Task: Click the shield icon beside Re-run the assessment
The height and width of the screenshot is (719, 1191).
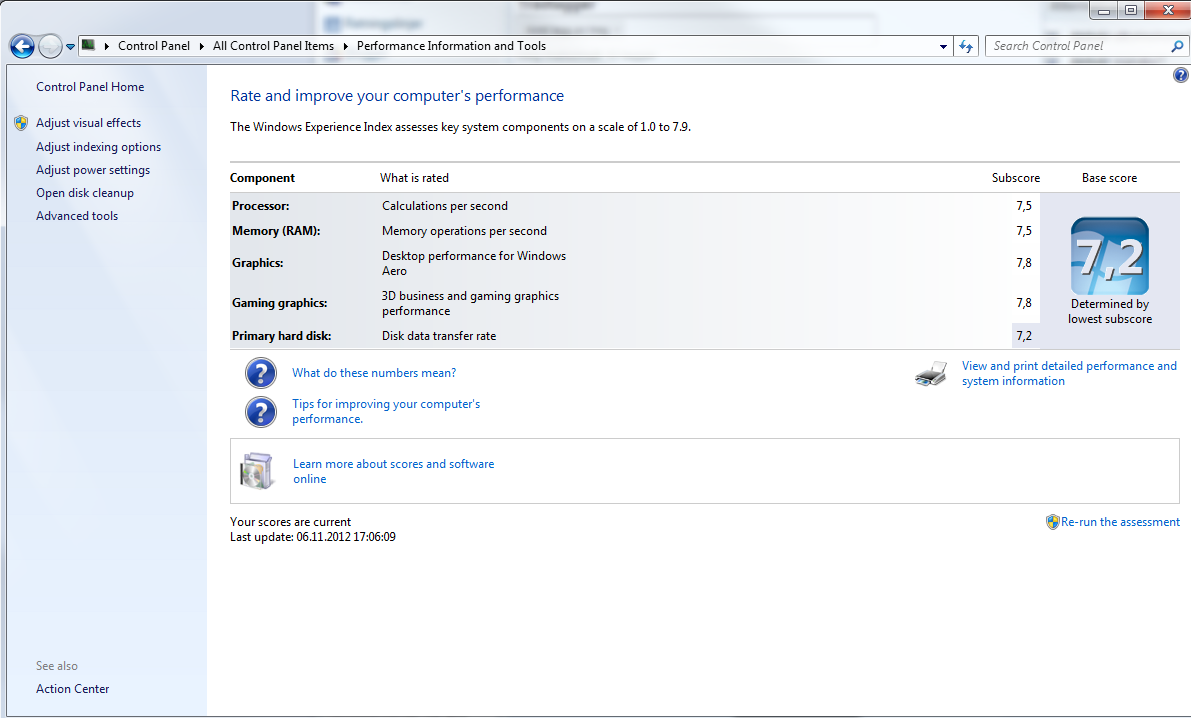Action: (1052, 522)
